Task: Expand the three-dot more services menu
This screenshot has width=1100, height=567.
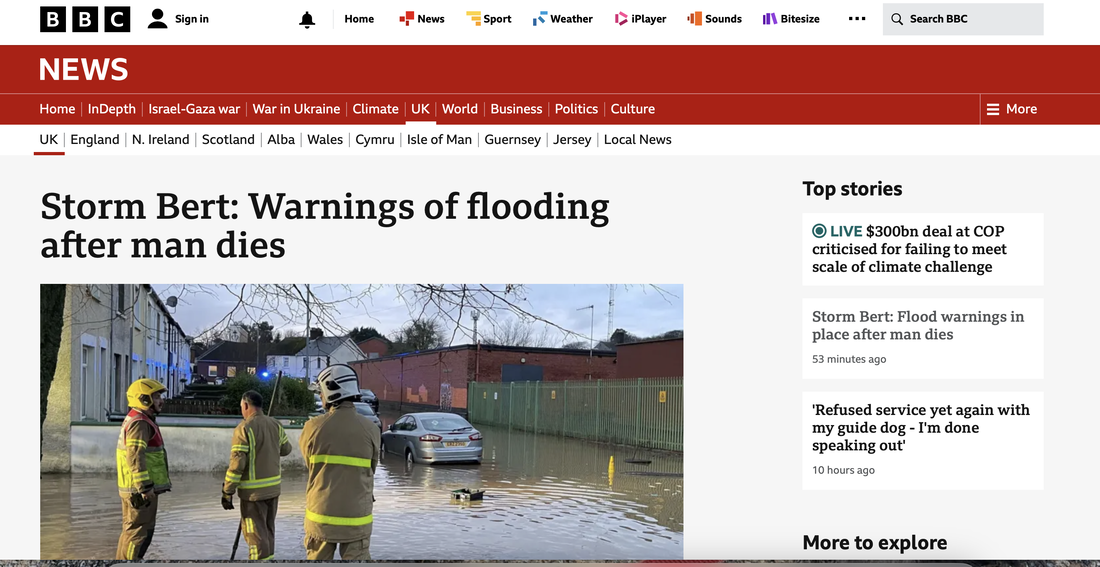Action: pos(857,19)
